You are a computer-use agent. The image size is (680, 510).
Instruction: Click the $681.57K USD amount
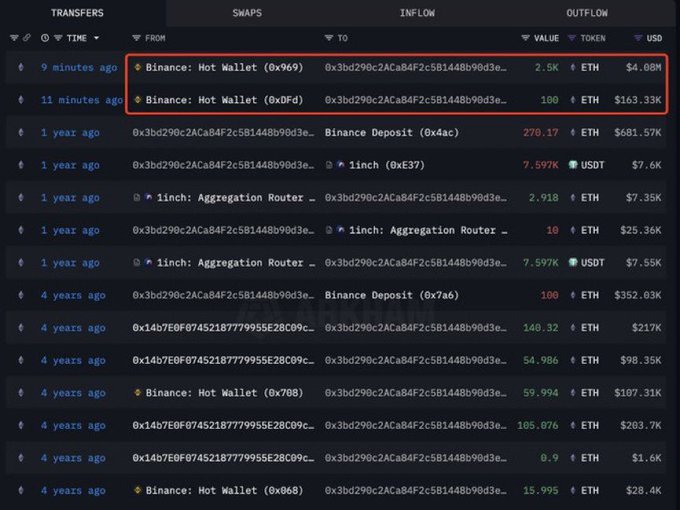[x=638, y=132]
